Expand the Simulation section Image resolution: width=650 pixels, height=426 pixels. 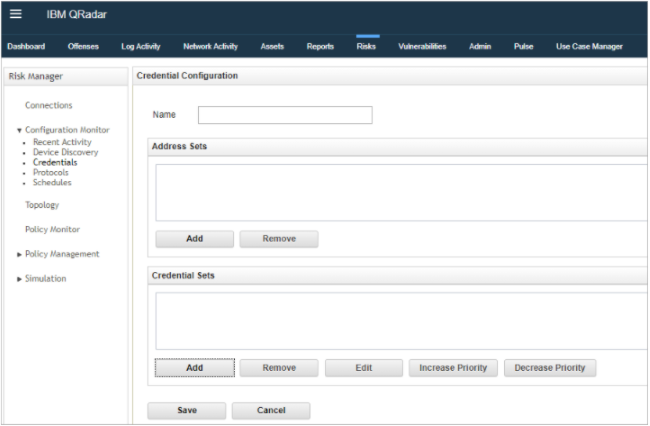pyautogui.click(x=19, y=279)
